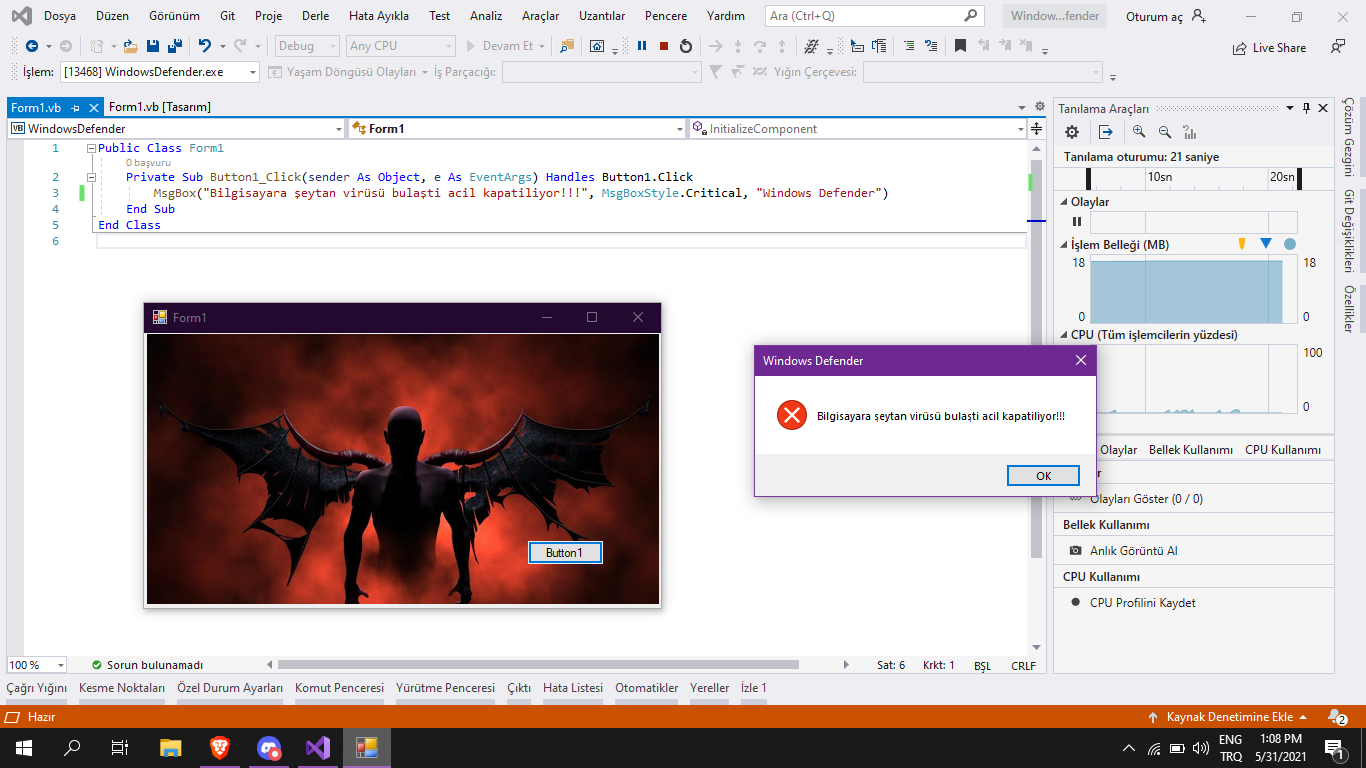This screenshot has height=768, width=1366.
Task: Open the Windows Start menu
Action: click(23, 747)
